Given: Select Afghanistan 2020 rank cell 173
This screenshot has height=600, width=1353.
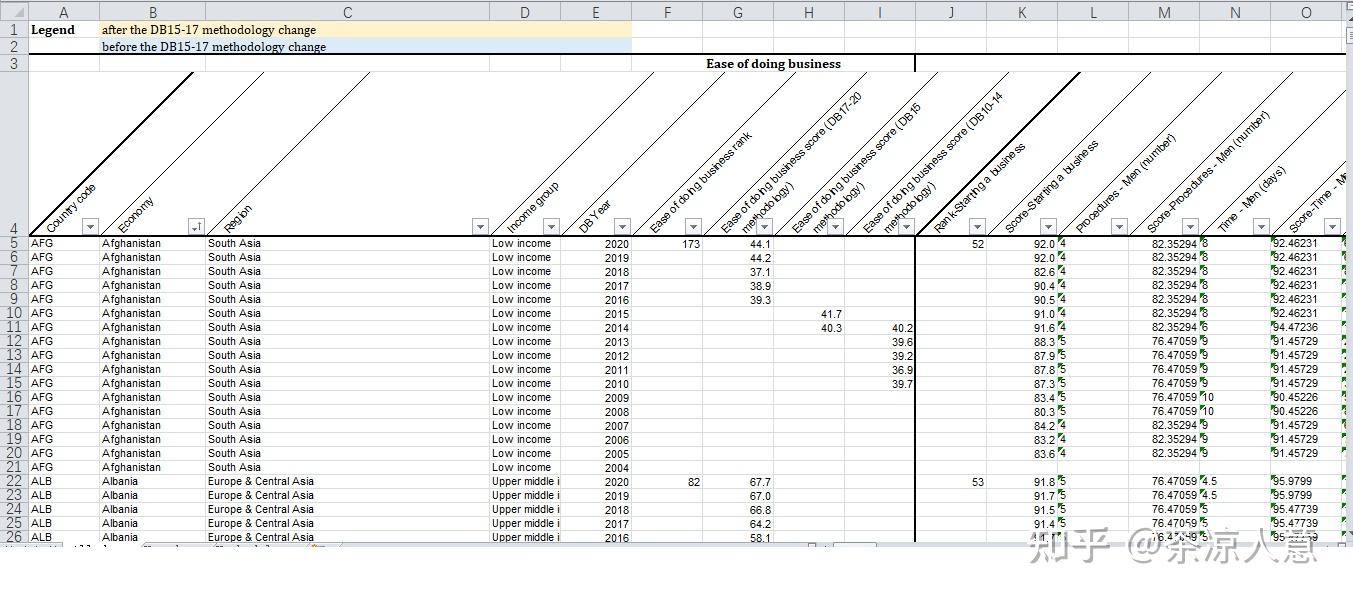Looking at the screenshot, I should coord(667,243).
